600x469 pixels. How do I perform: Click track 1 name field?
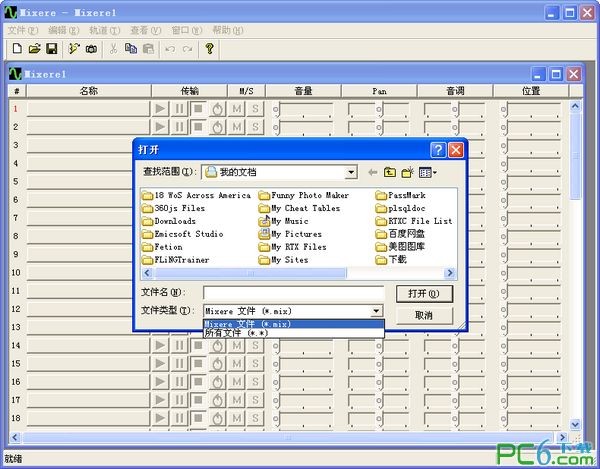click(x=88, y=109)
